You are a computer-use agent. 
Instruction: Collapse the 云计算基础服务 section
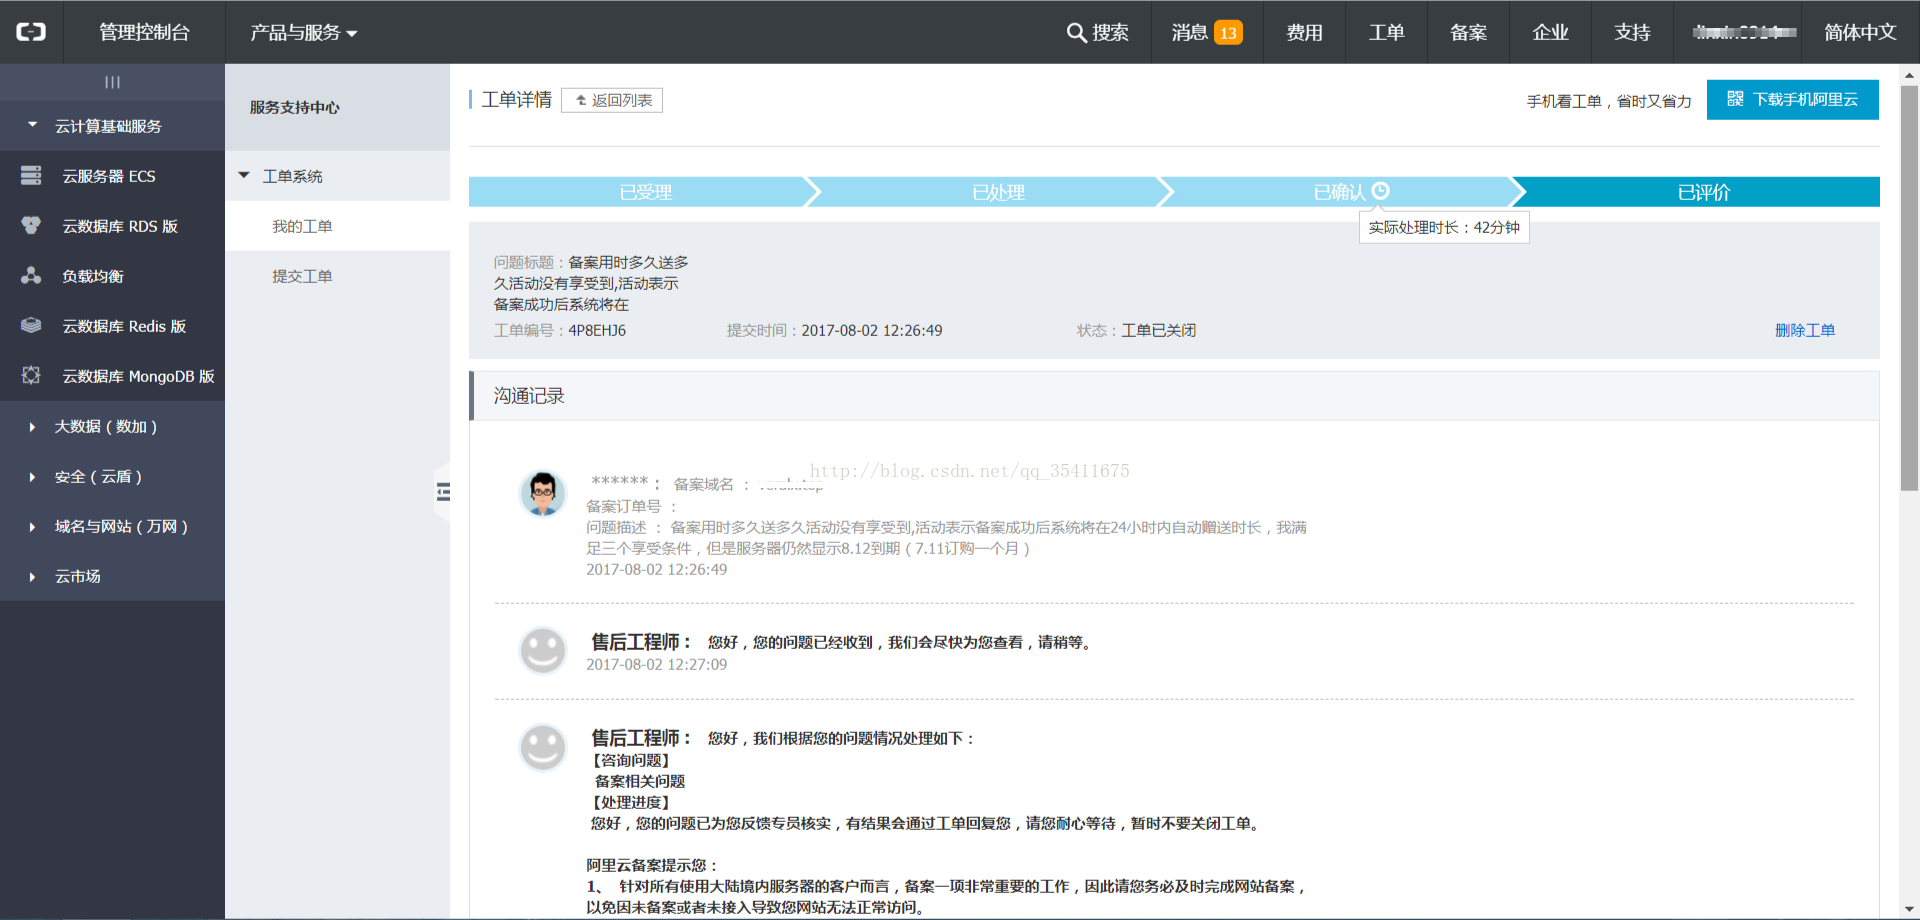[112, 126]
